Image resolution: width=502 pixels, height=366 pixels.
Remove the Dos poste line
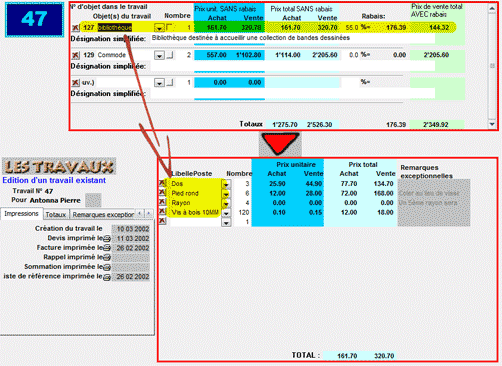pyautogui.click(x=162, y=183)
